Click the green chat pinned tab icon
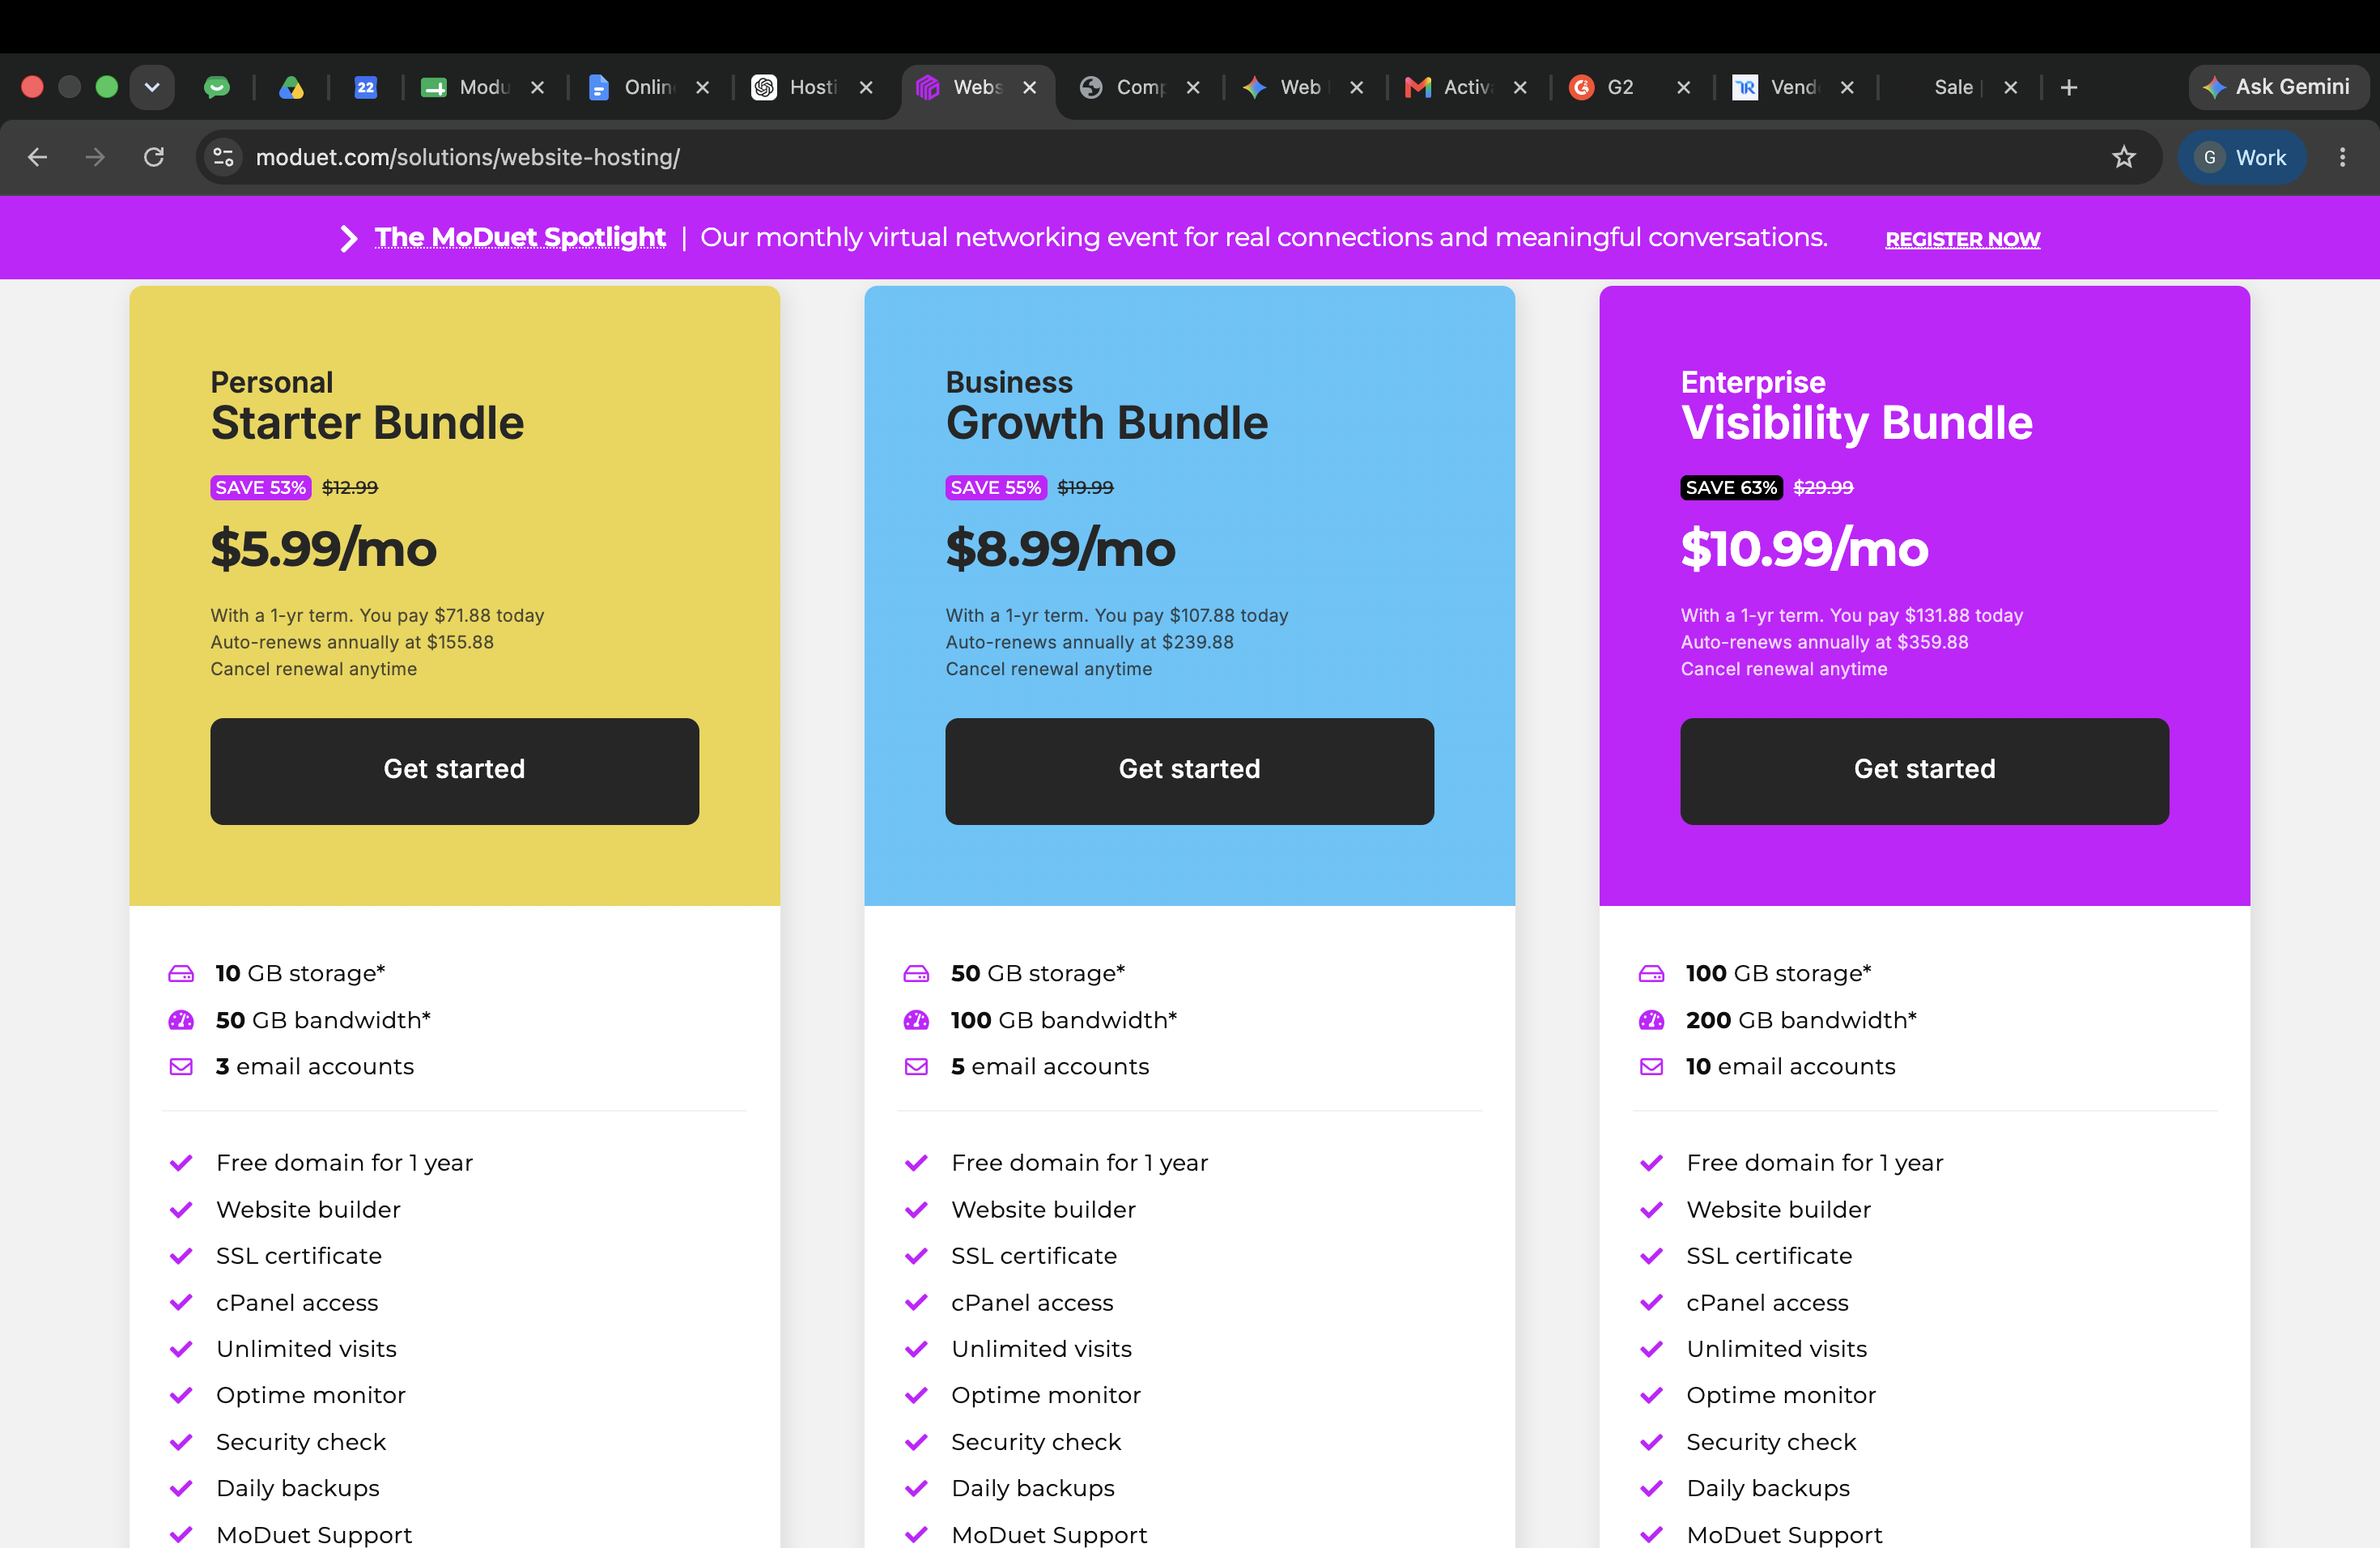The width and height of the screenshot is (2380, 1548). coord(216,88)
